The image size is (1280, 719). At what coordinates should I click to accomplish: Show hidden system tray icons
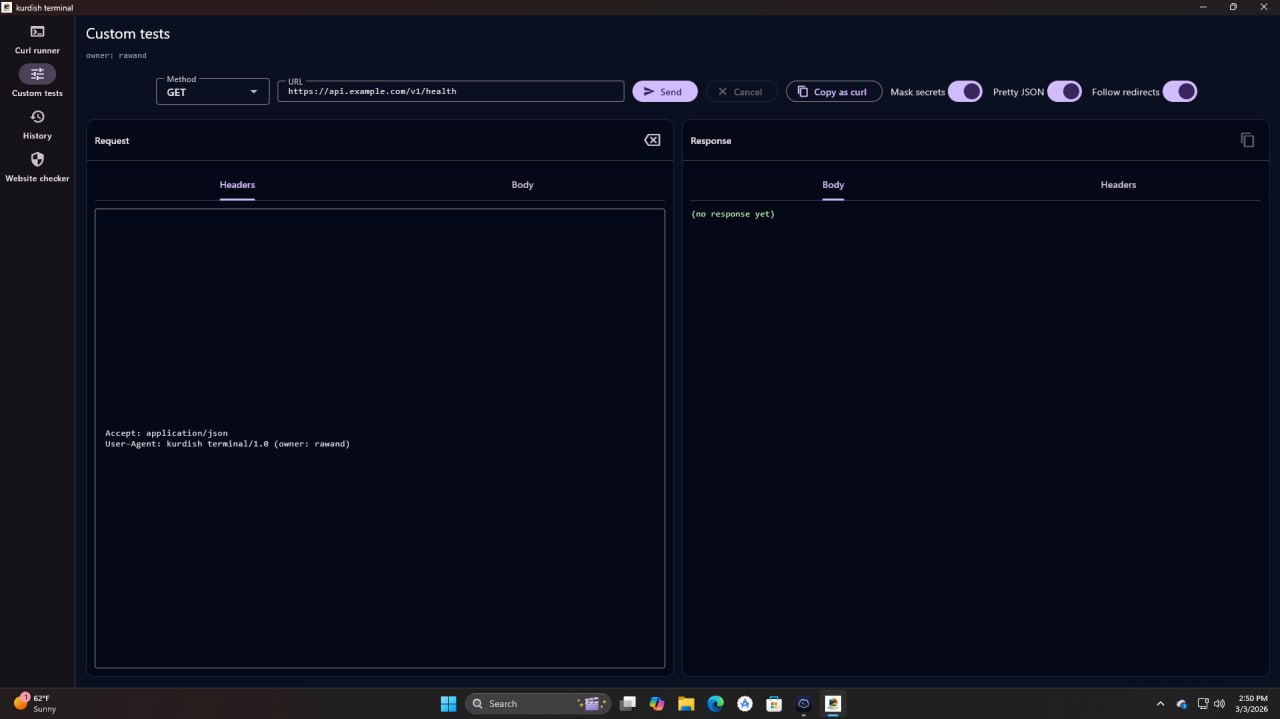(1160, 703)
